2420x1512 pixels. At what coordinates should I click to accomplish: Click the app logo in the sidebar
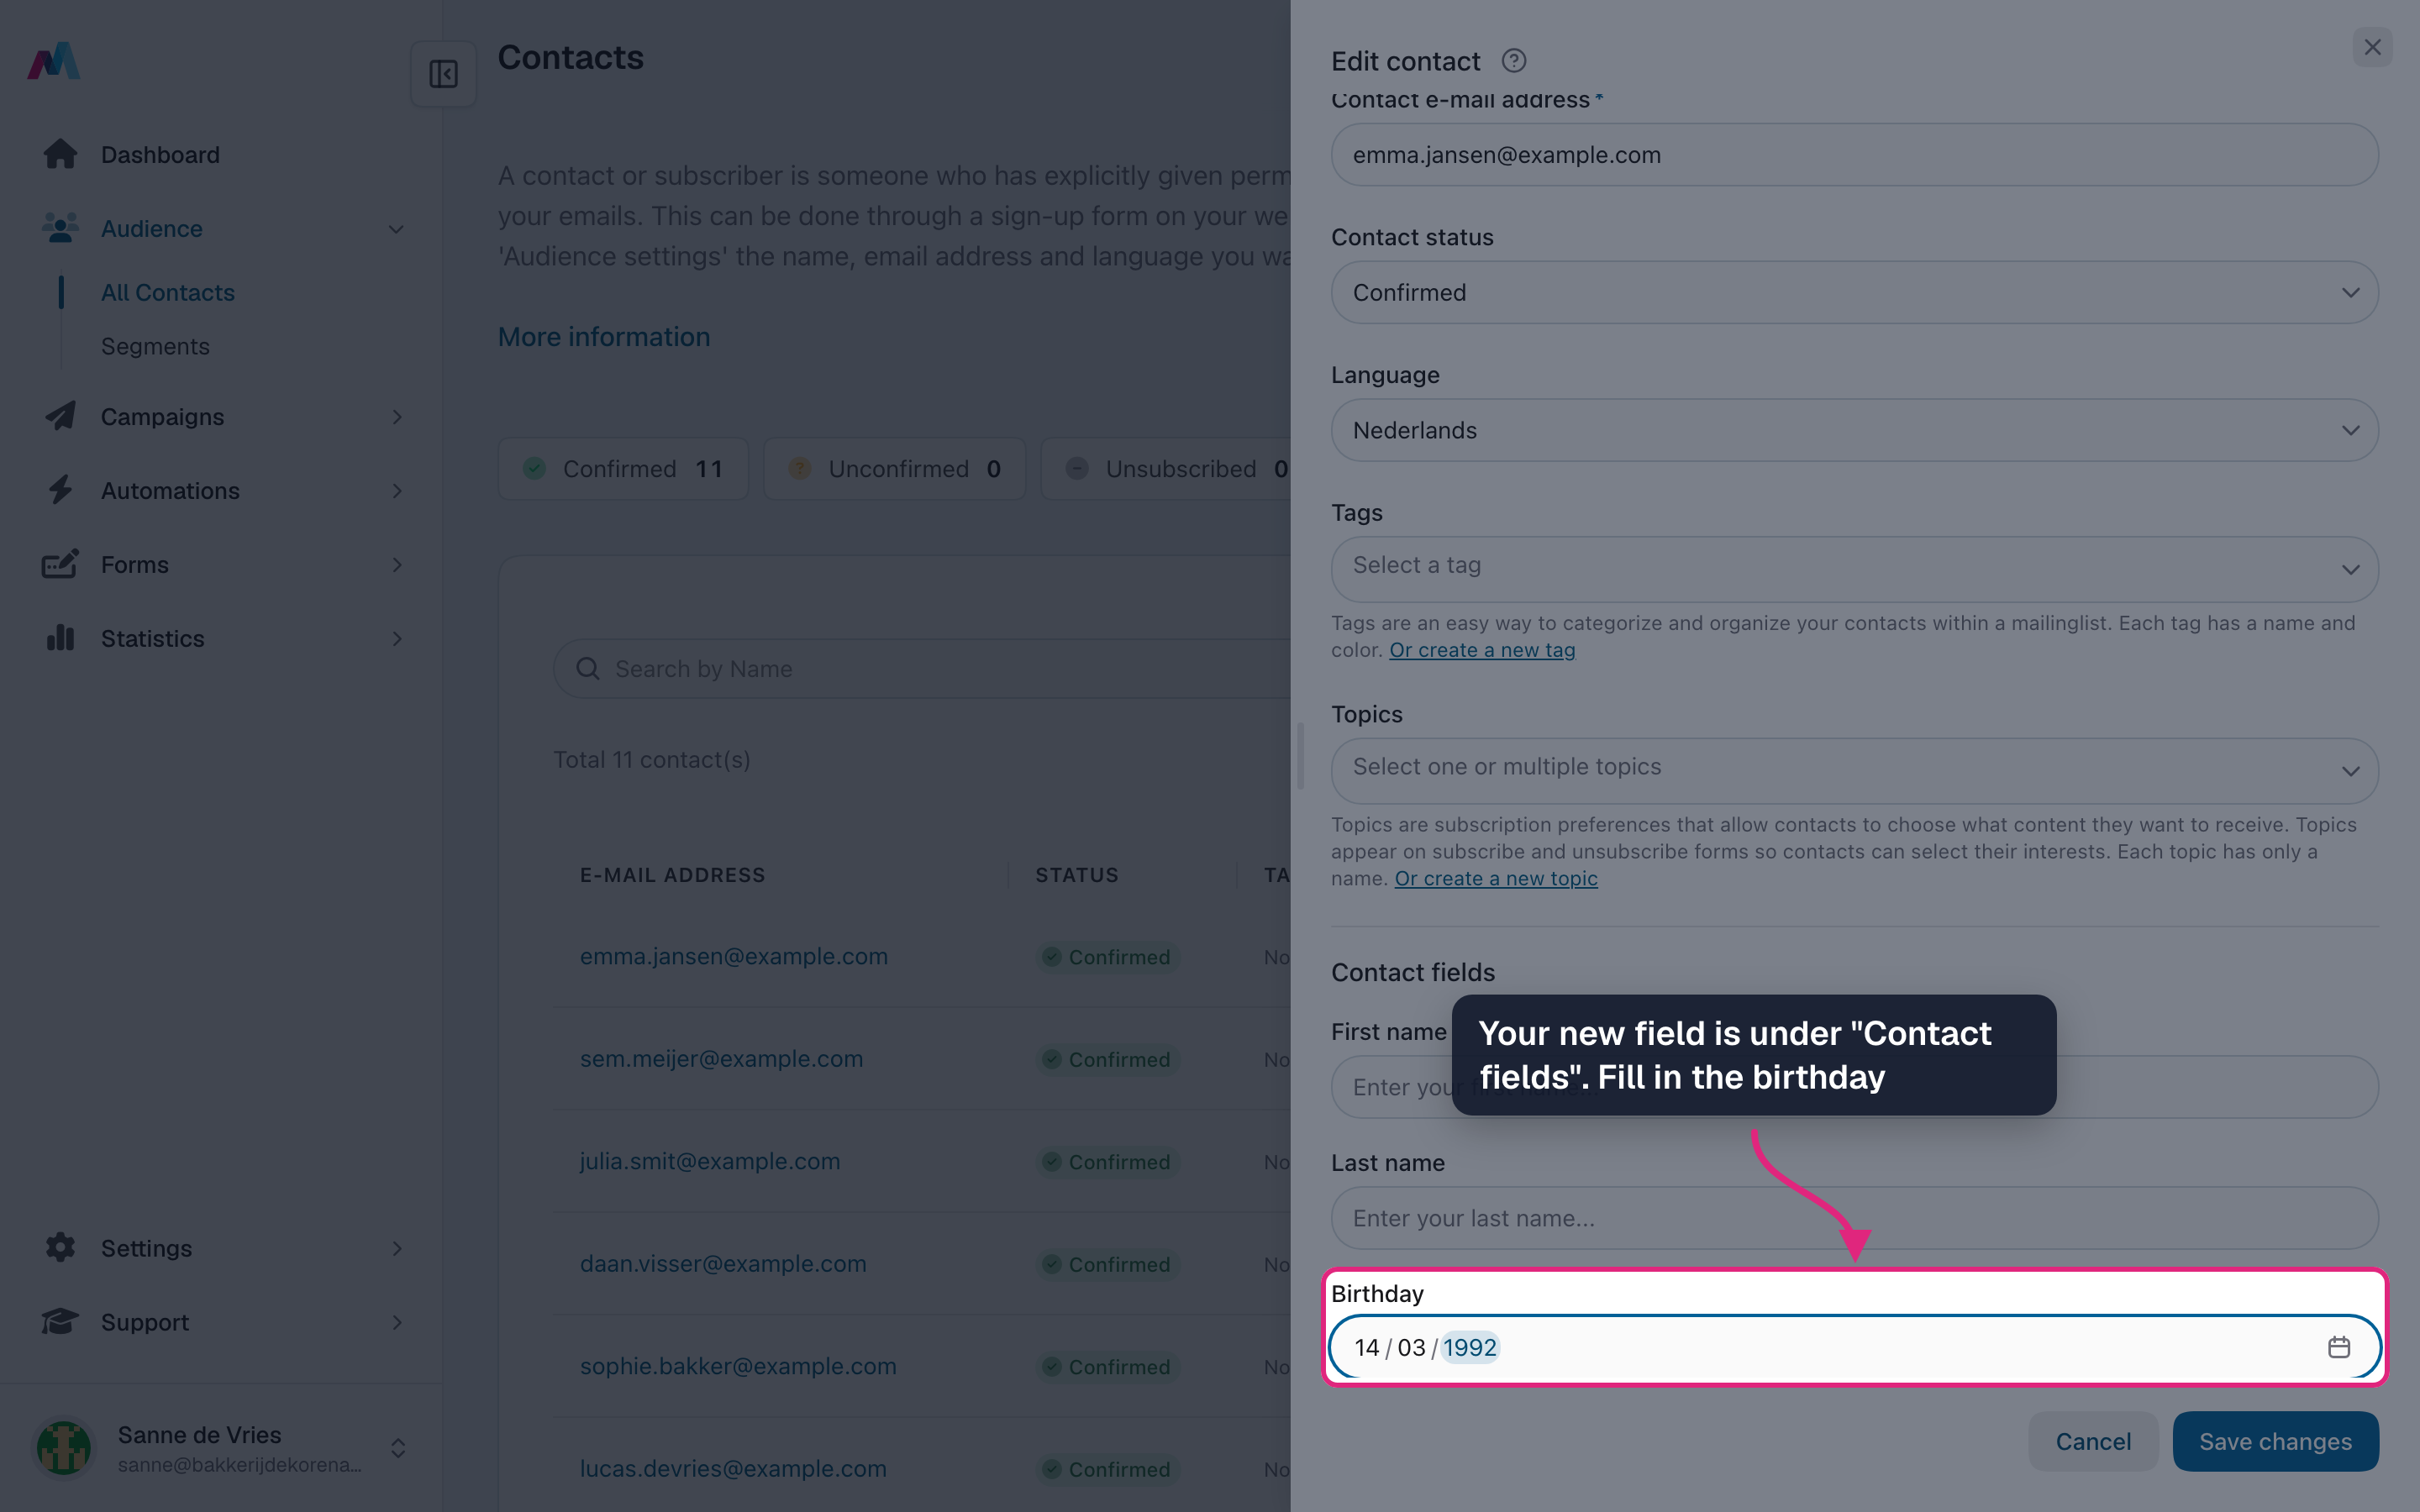(53, 61)
